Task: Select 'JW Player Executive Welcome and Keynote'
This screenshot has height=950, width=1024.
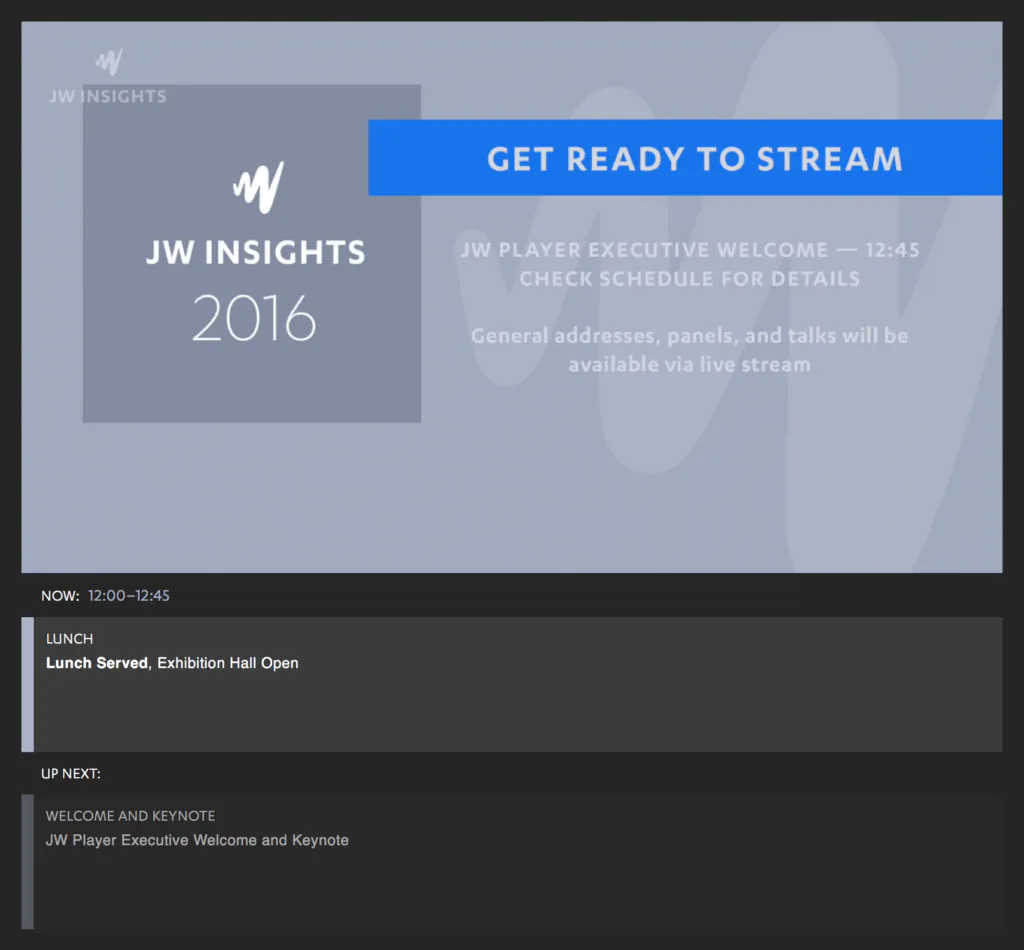Action: tap(197, 840)
